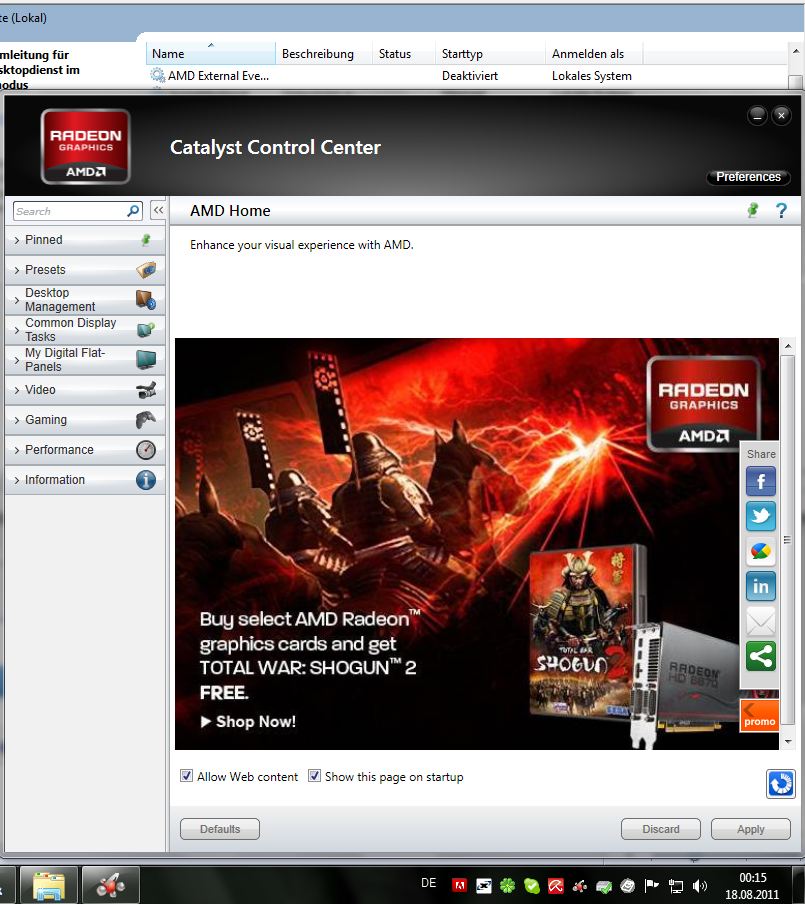Click the Google Buzz share icon

761,551
